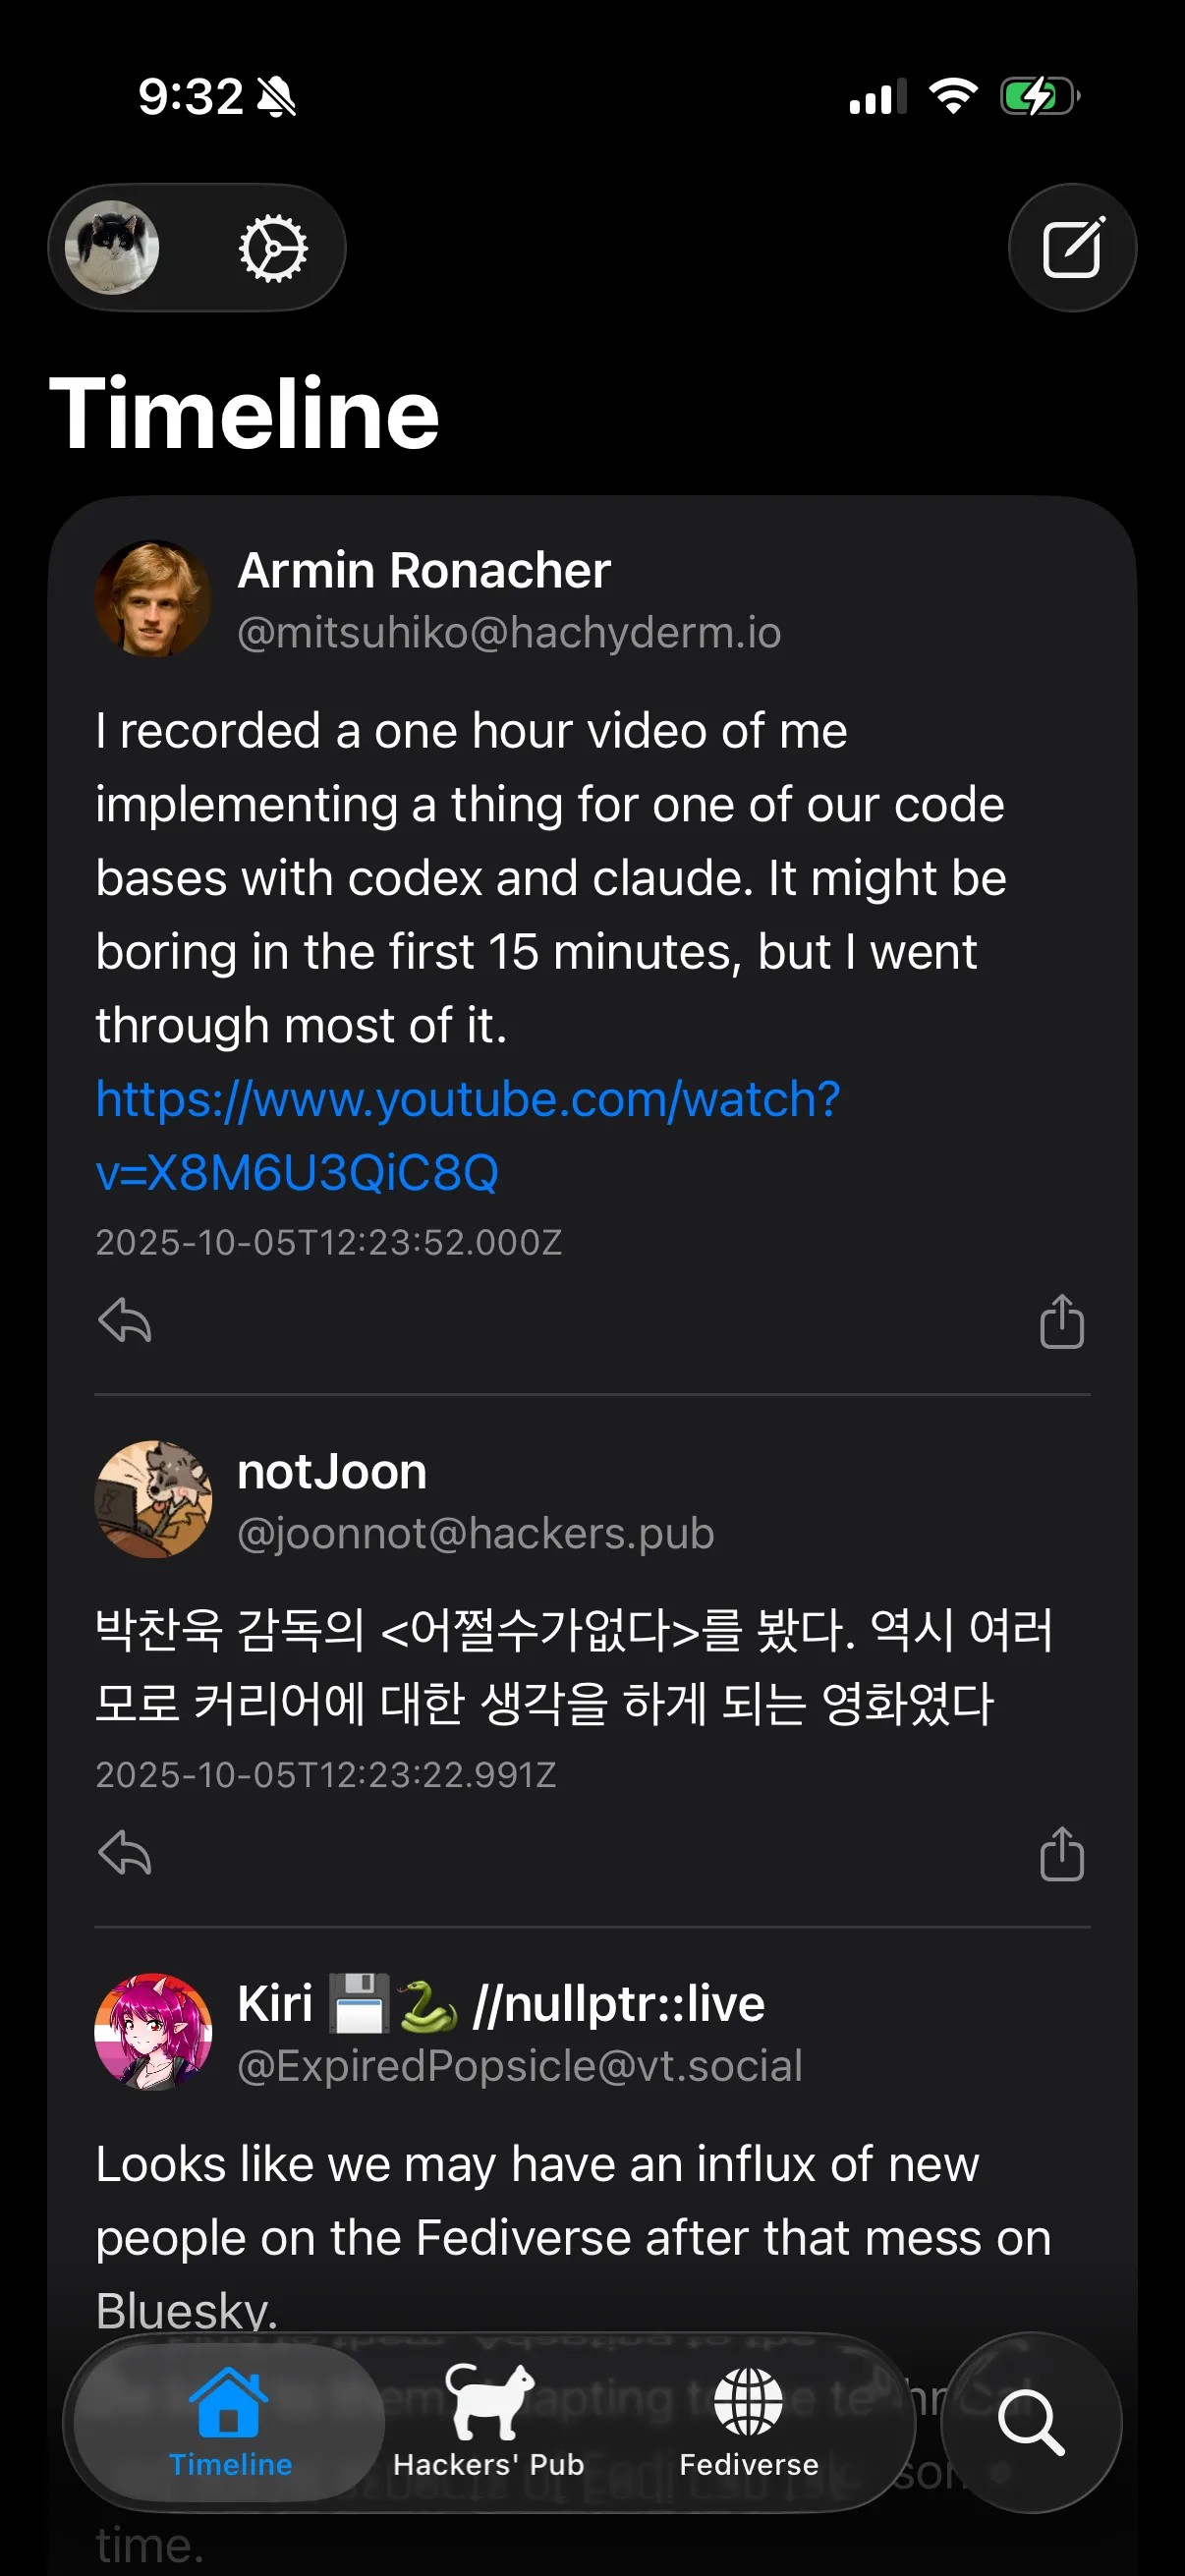The width and height of the screenshot is (1185, 2576).
Task: Open the @joonnot@hackers.pub handle
Action: (475, 1533)
